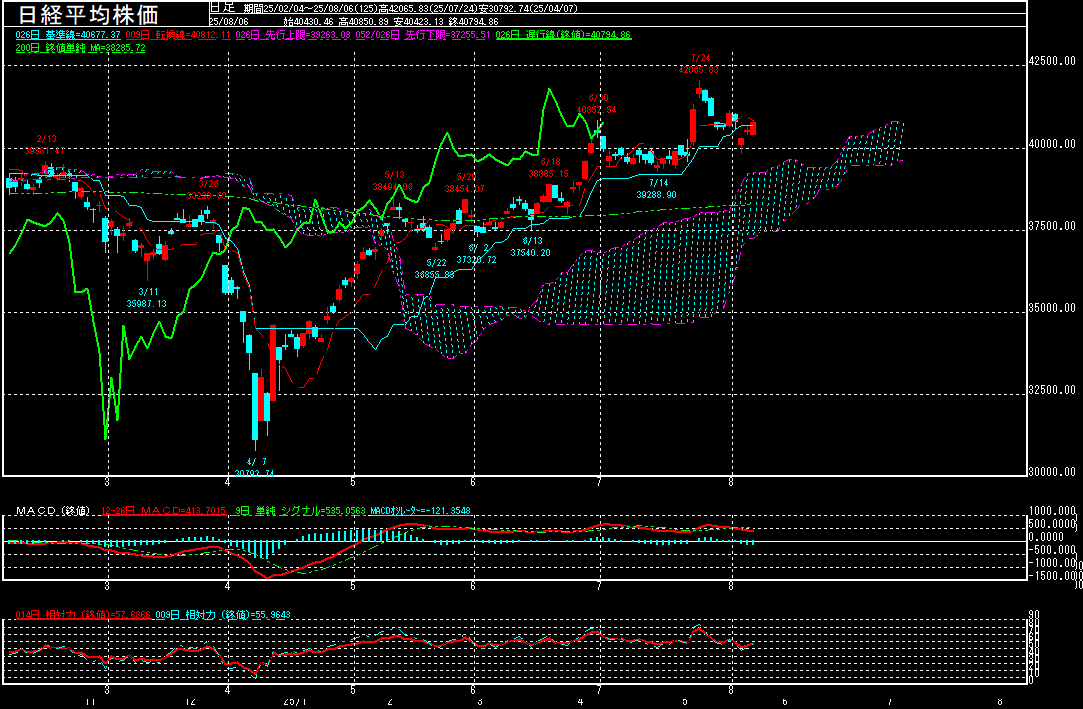Select the 200日 終値単純 MA=38285.72 legend
Viewport: 1083px width, 709px height.
point(80,48)
